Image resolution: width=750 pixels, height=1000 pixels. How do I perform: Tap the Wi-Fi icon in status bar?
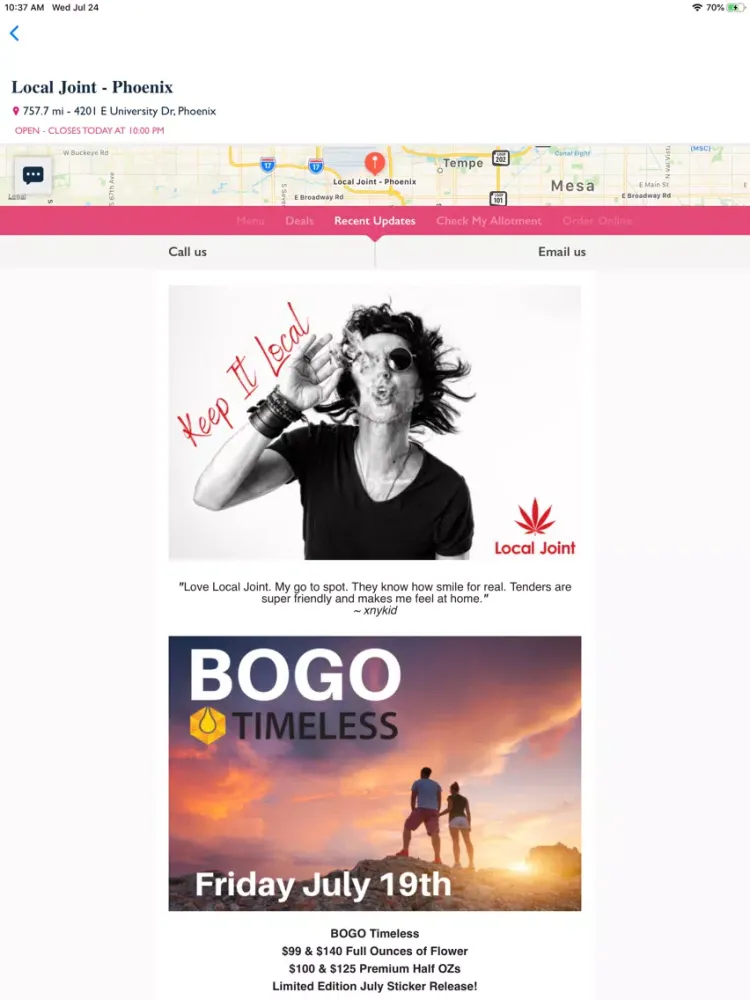tap(697, 8)
